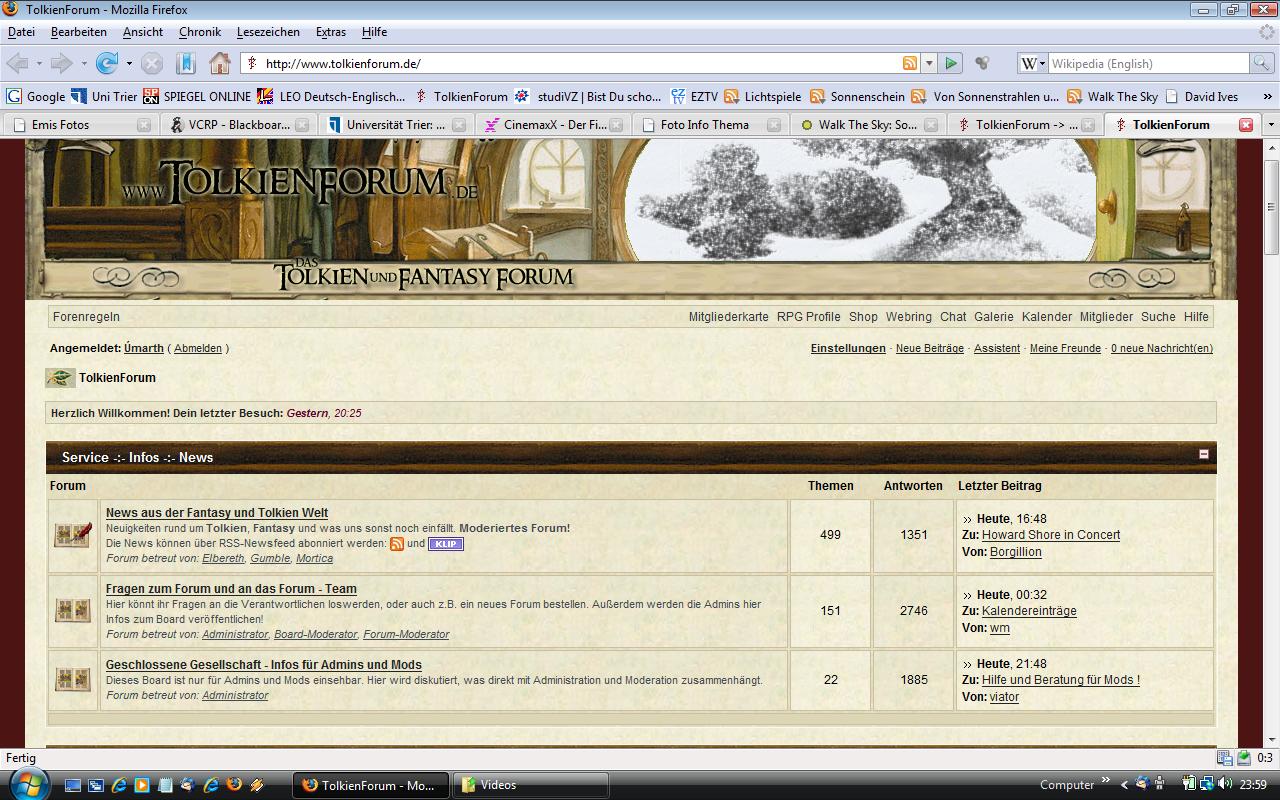The height and width of the screenshot is (800, 1280).
Task: Open the LEO Deutsch-Englisch bookmark
Action: tap(333, 97)
